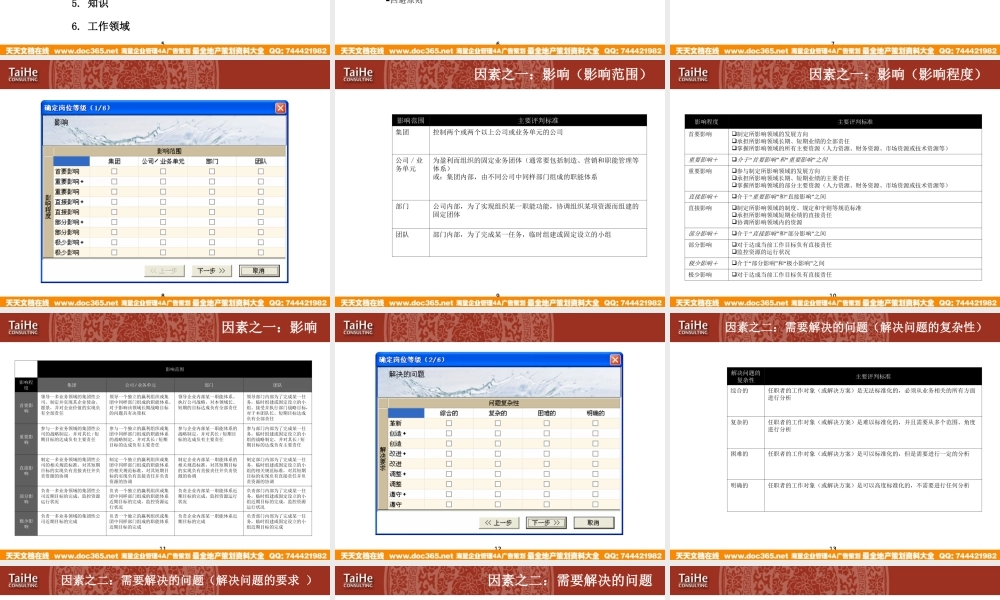The image size is (1000, 600).
Task: Click 明确的 column header in dialog 2/6
Action: pyautogui.click(x=595, y=413)
